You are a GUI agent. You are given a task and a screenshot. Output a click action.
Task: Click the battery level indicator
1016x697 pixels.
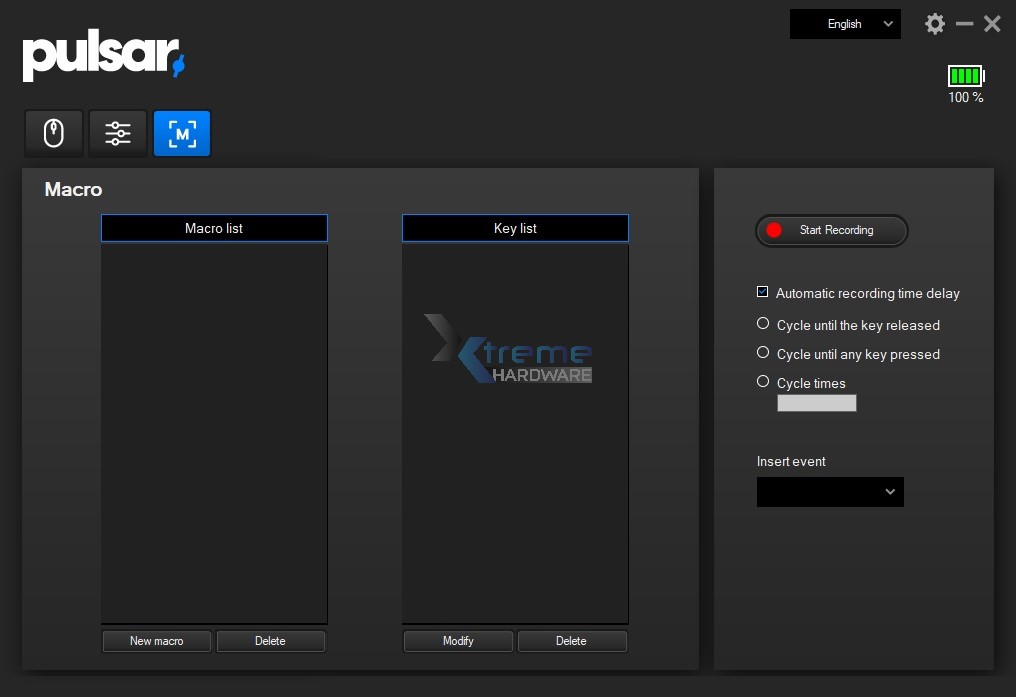tap(966, 76)
